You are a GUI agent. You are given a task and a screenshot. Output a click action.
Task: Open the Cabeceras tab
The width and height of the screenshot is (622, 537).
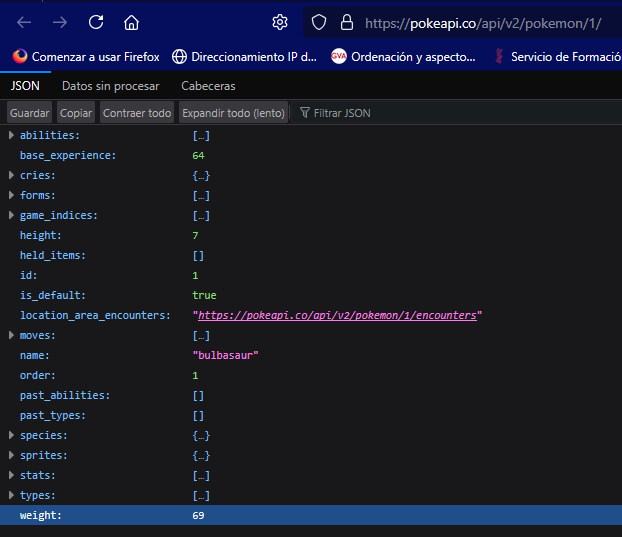click(208, 86)
